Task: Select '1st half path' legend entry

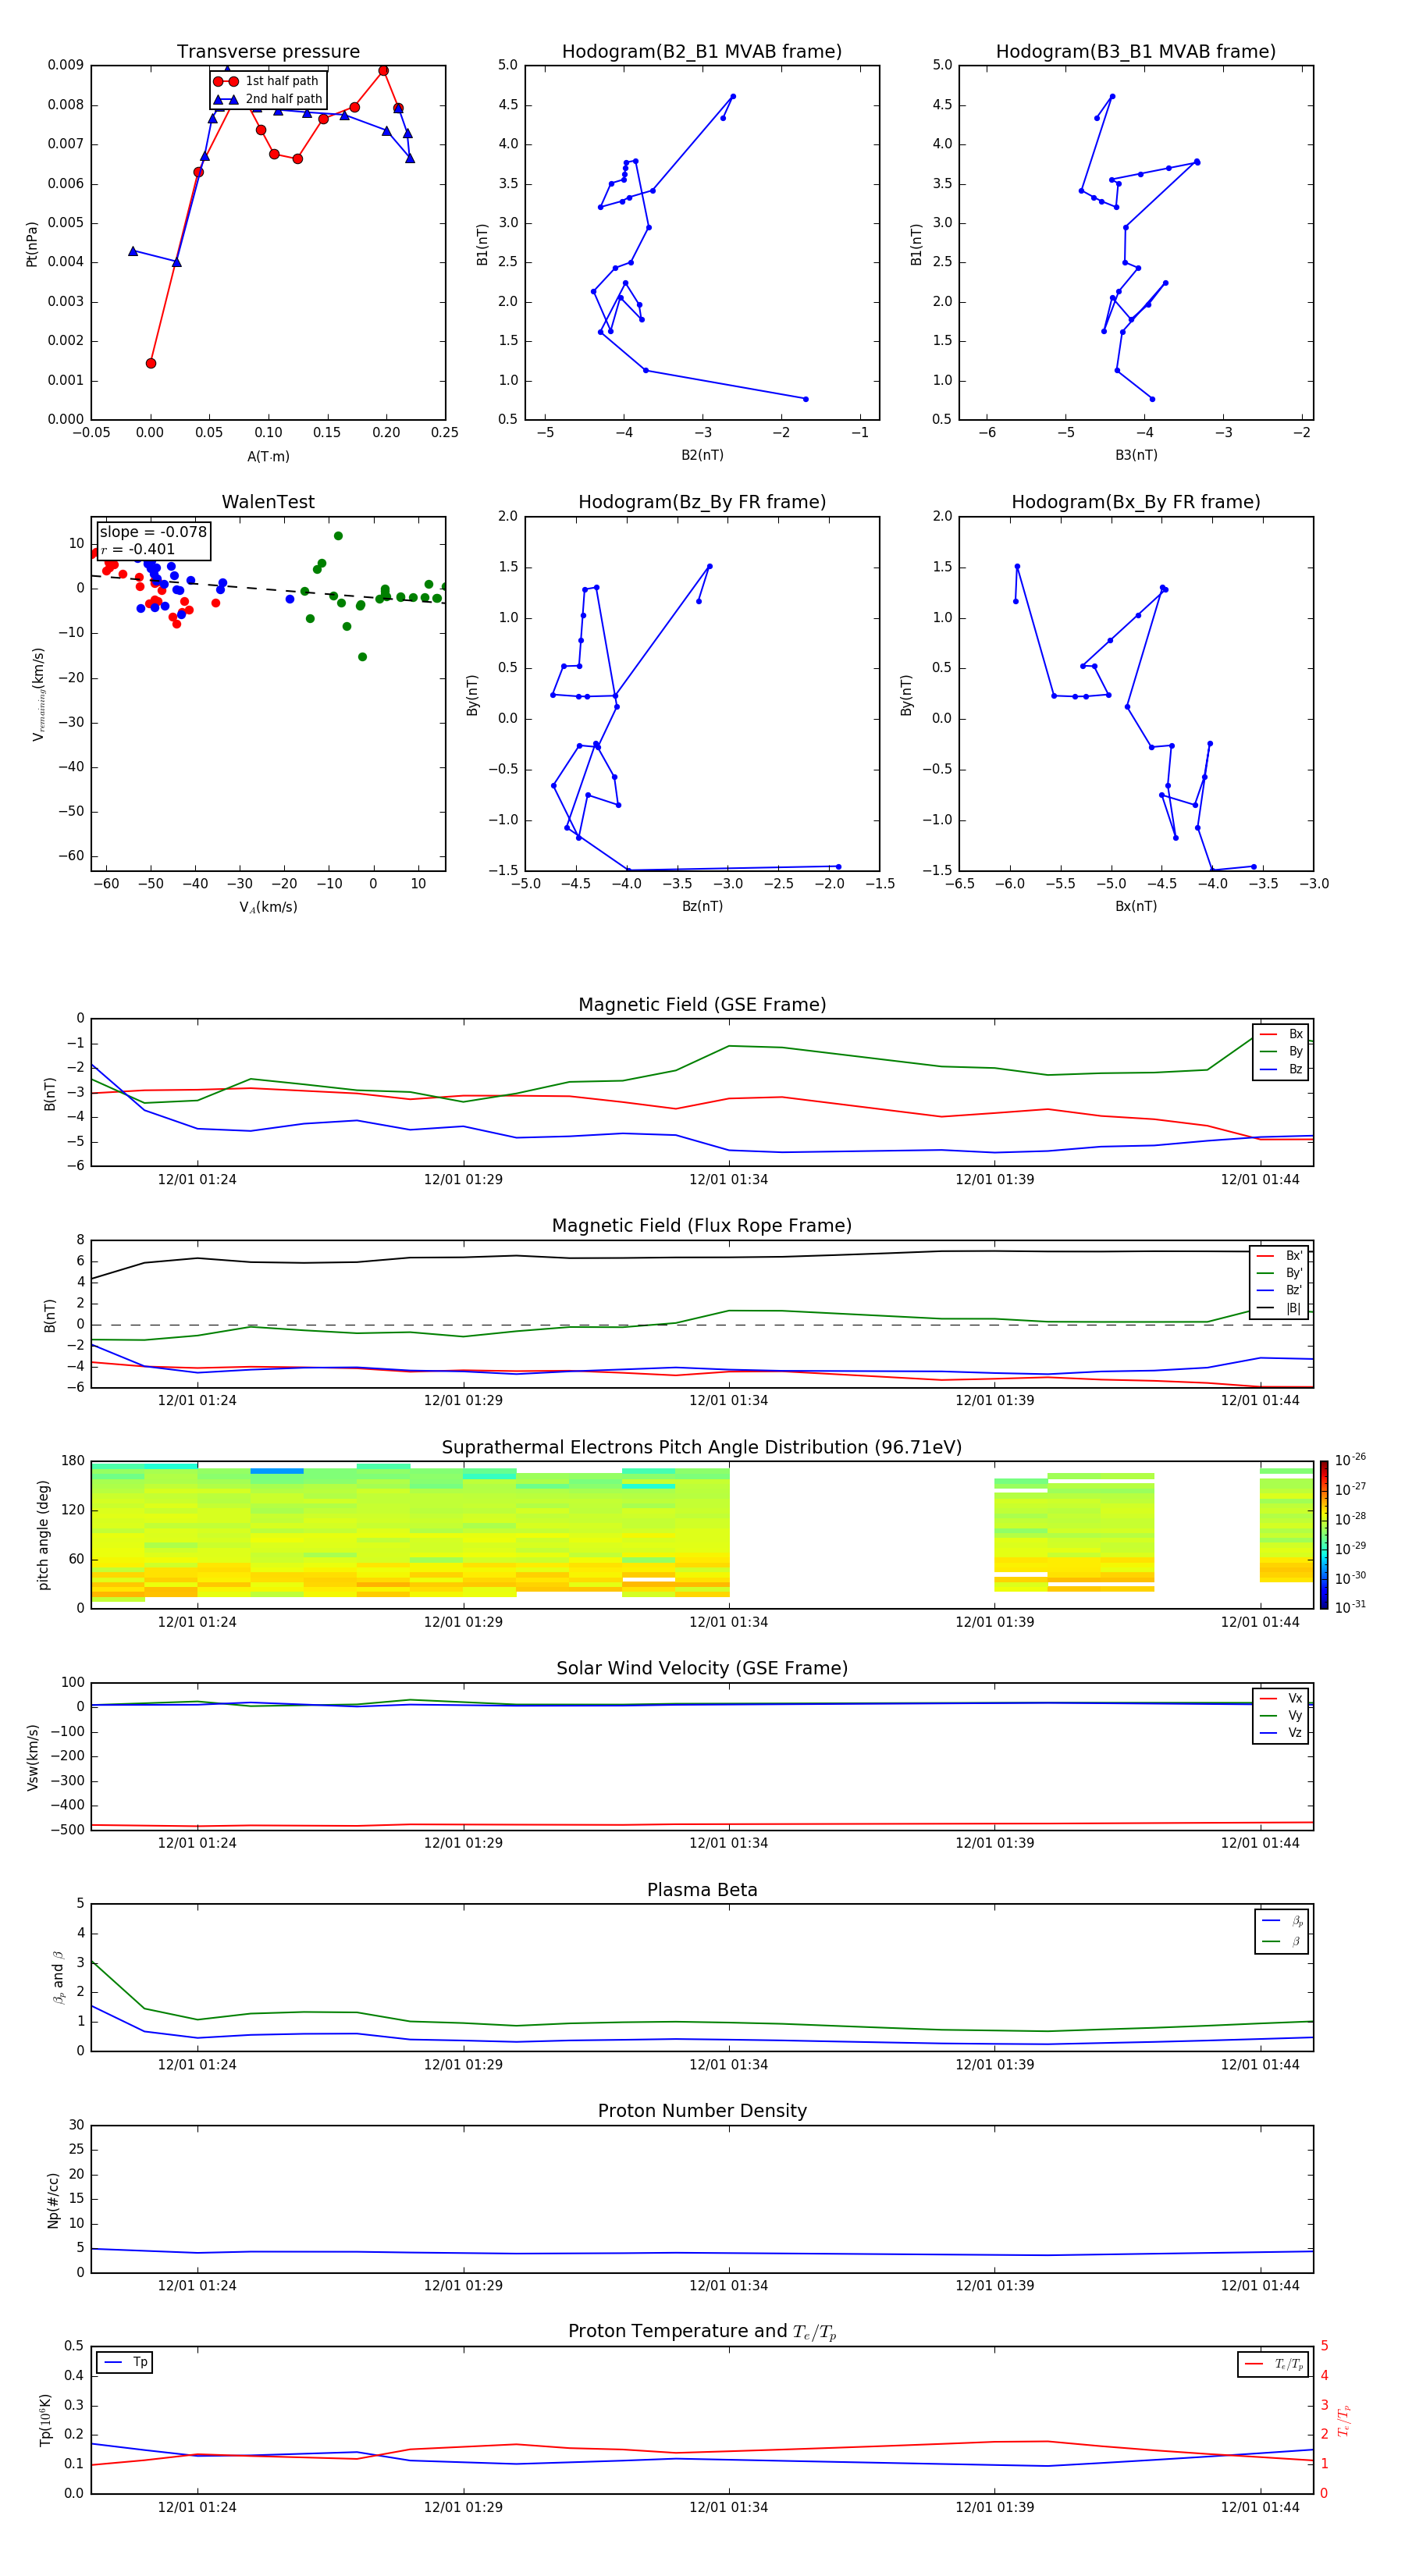Action: pyautogui.click(x=267, y=81)
